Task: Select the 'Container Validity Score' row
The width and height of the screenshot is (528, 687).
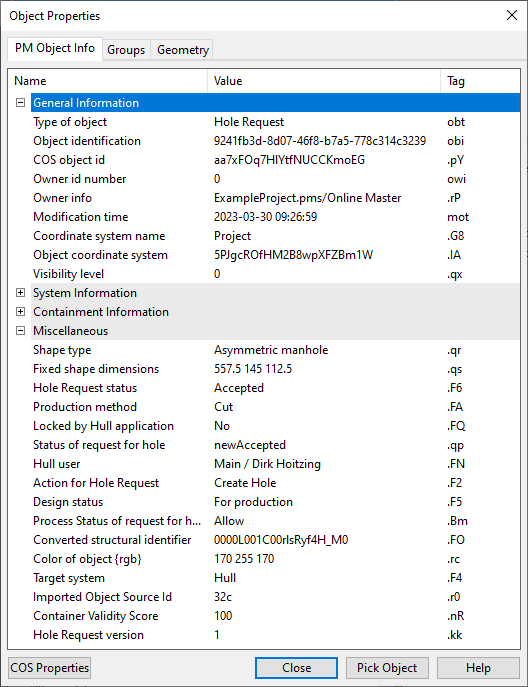Action: (x=275, y=616)
